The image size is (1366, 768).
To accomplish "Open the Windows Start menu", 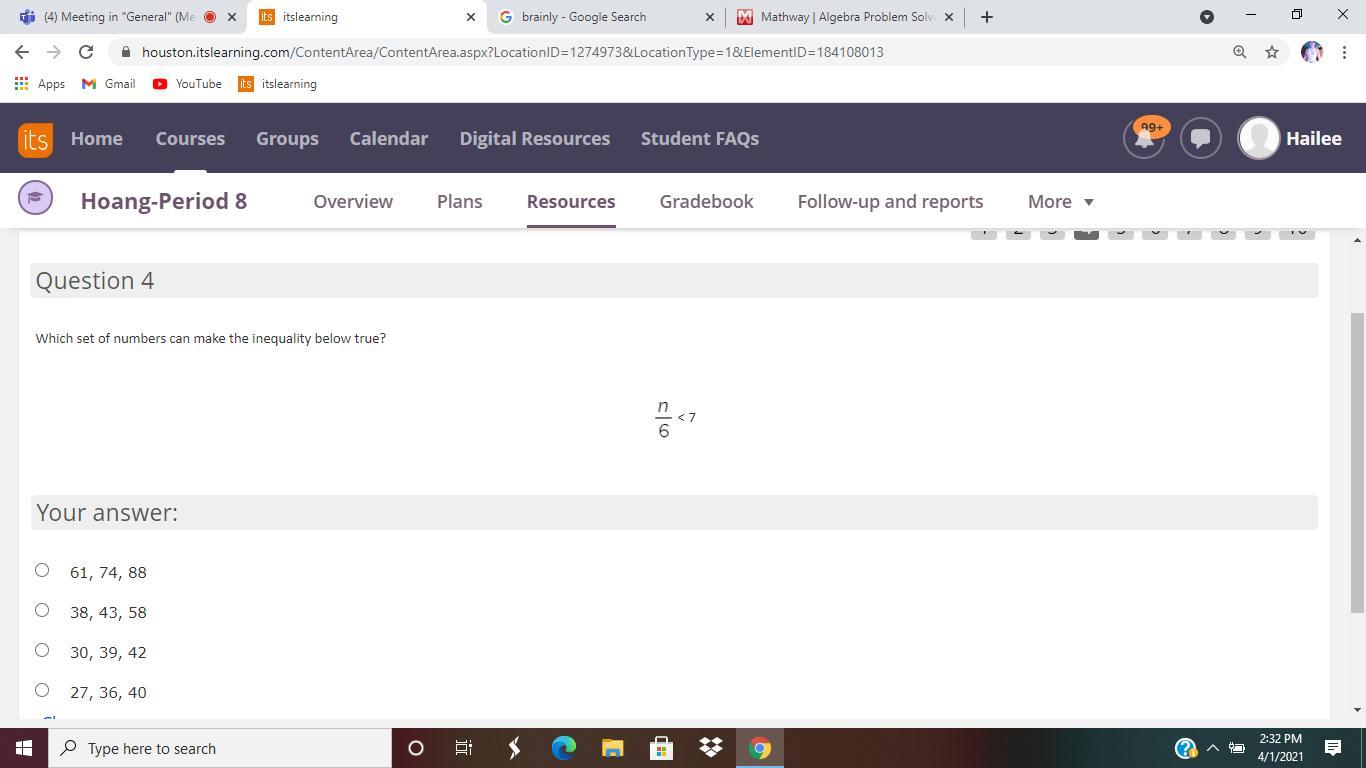I will 24,748.
